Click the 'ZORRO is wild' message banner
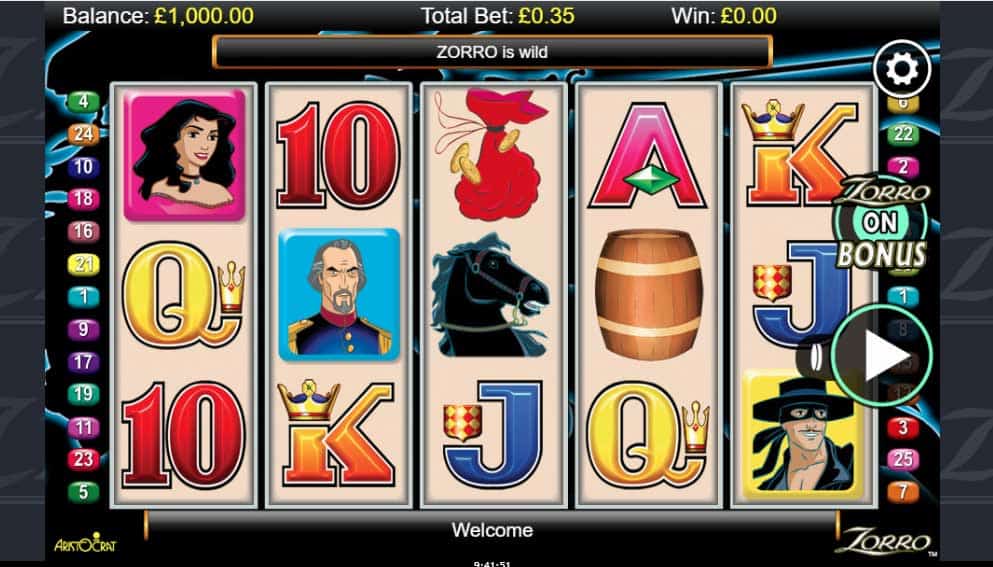Screen dimensions: 993x567 click(492, 52)
